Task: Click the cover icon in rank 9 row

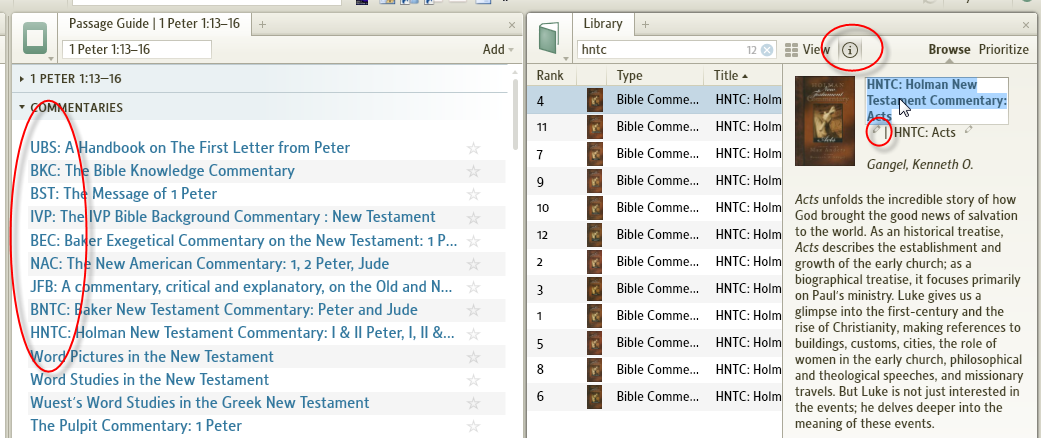Action: tap(594, 181)
